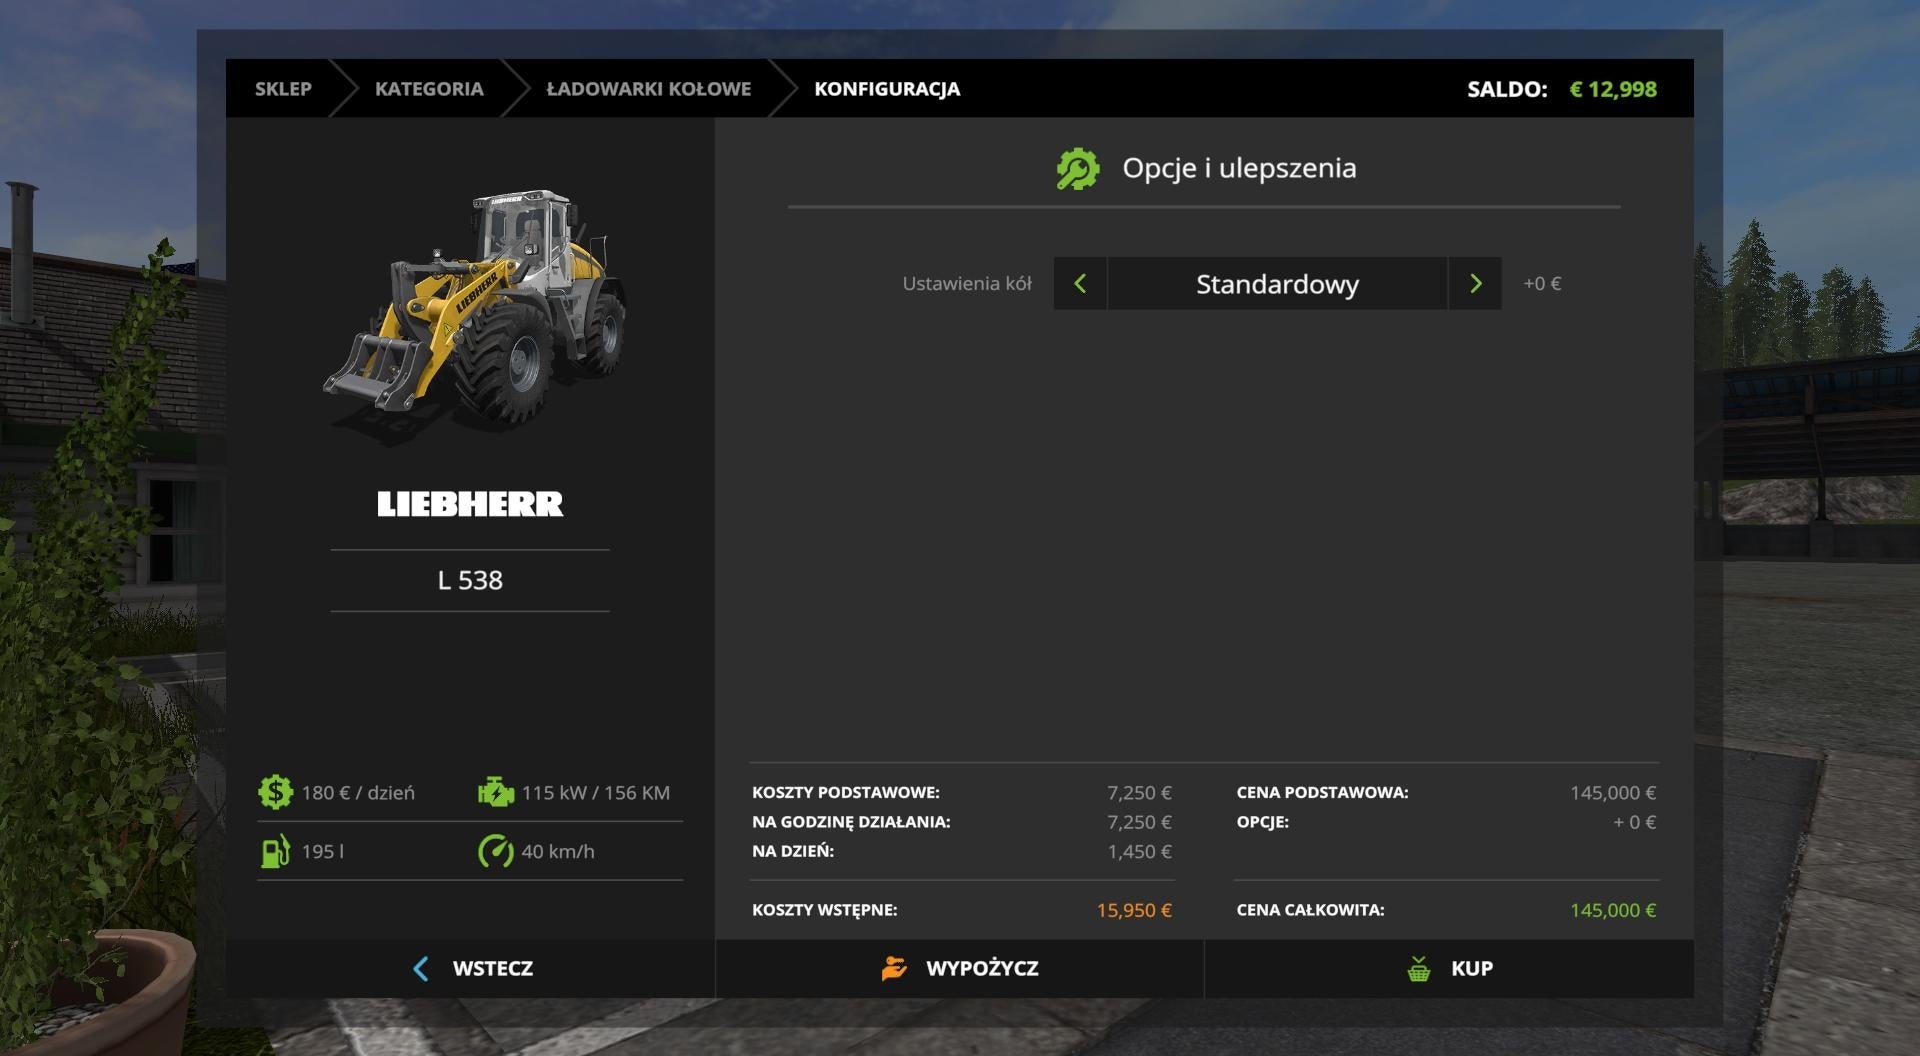
Task: Click CENA PODSTAWOWA label
Action: click(x=1322, y=792)
